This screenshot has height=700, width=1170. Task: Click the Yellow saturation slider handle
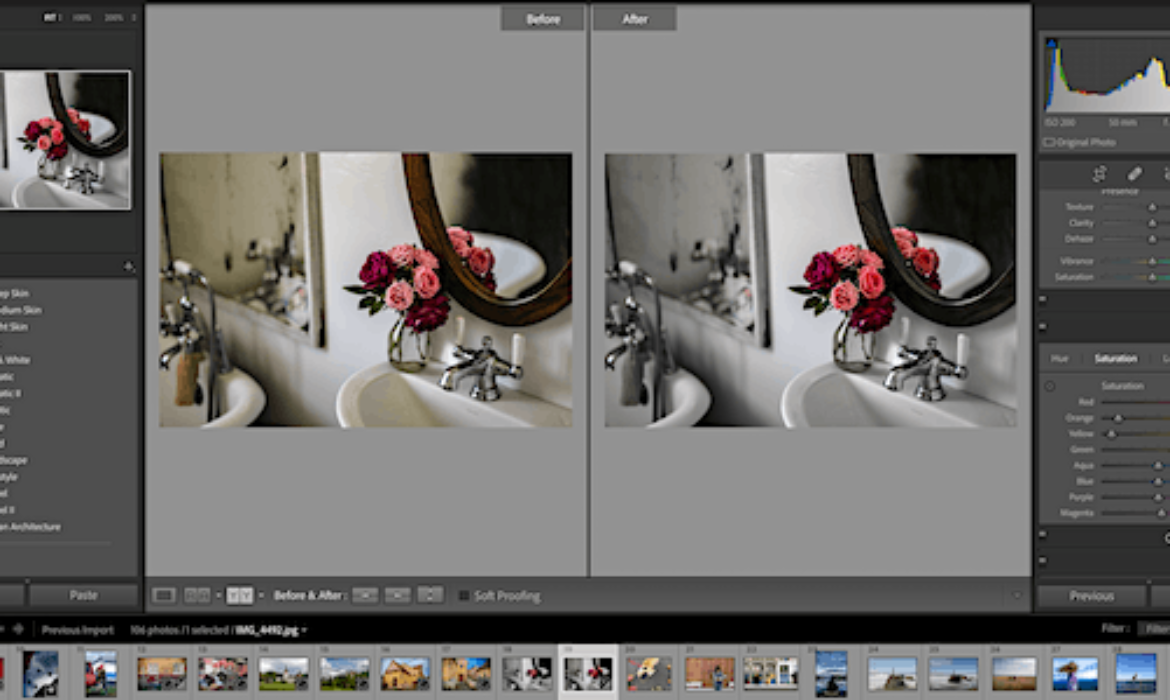1112,434
